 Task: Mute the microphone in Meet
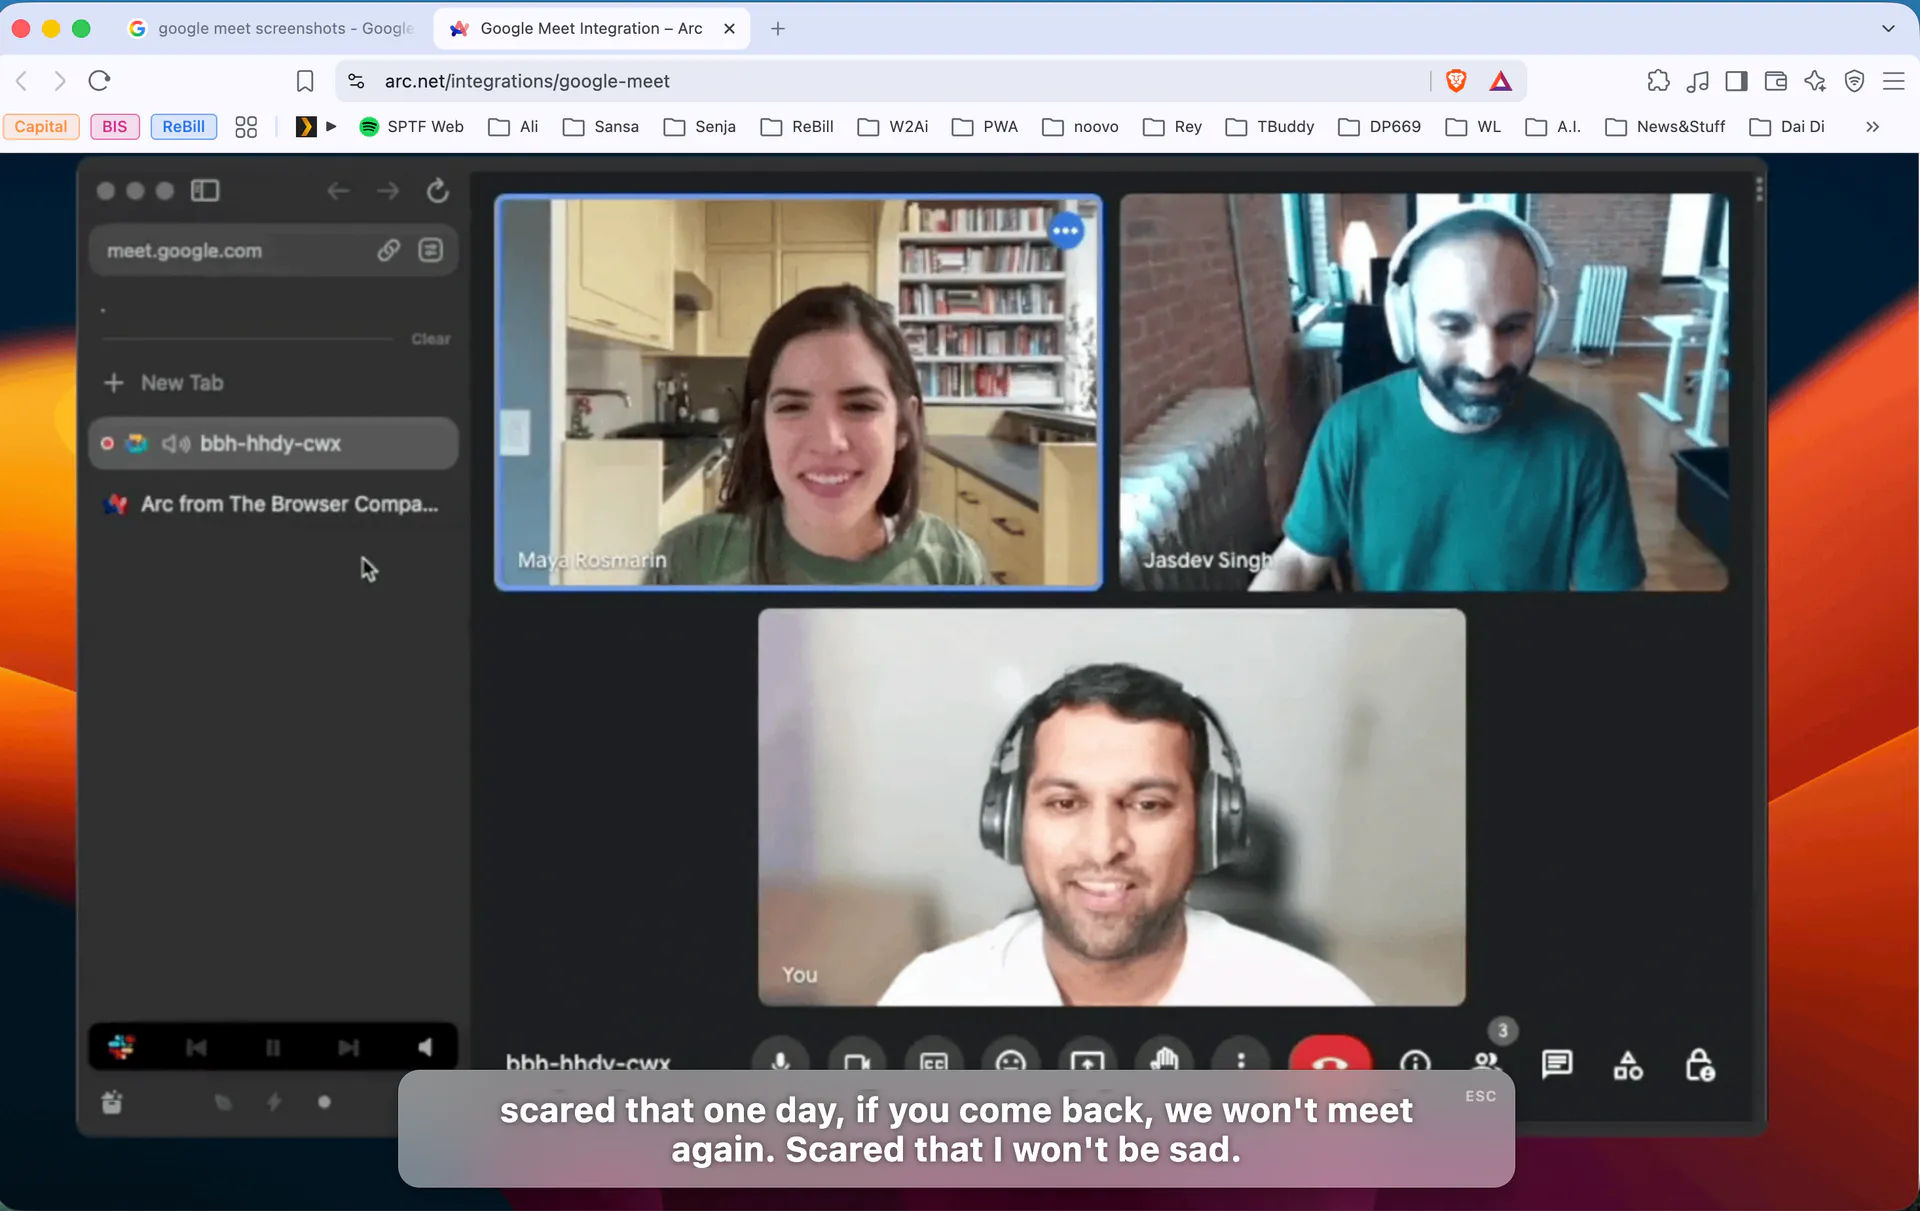pyautogui.click(x=781, y=1060)
